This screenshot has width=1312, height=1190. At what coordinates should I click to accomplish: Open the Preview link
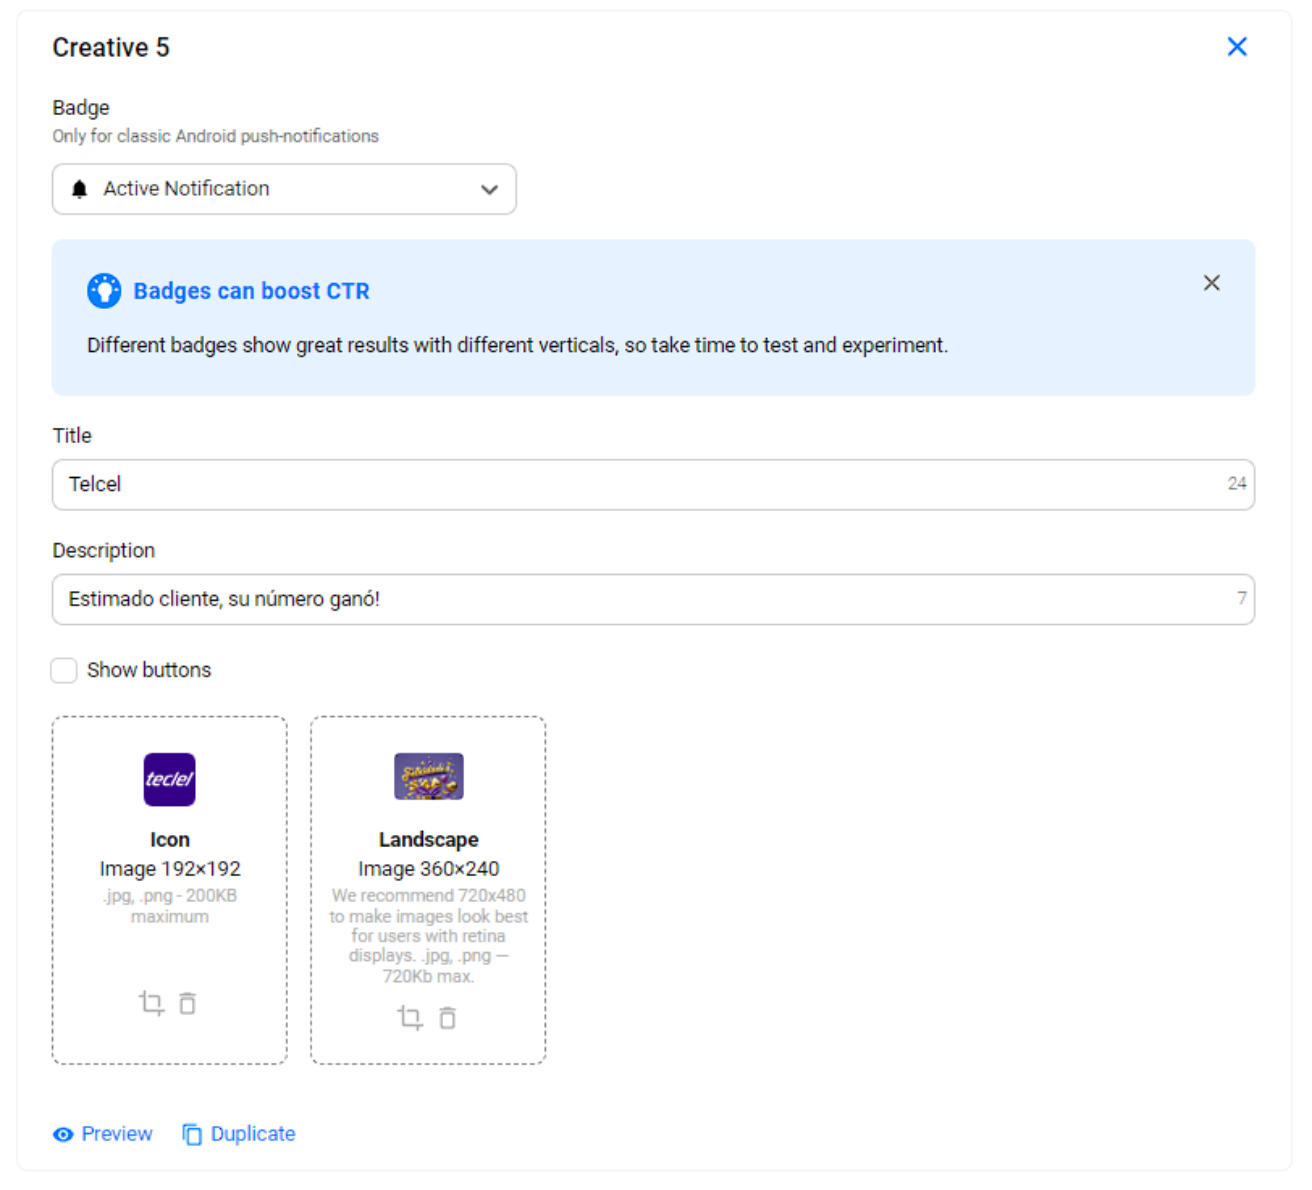tap(103, 1134)
